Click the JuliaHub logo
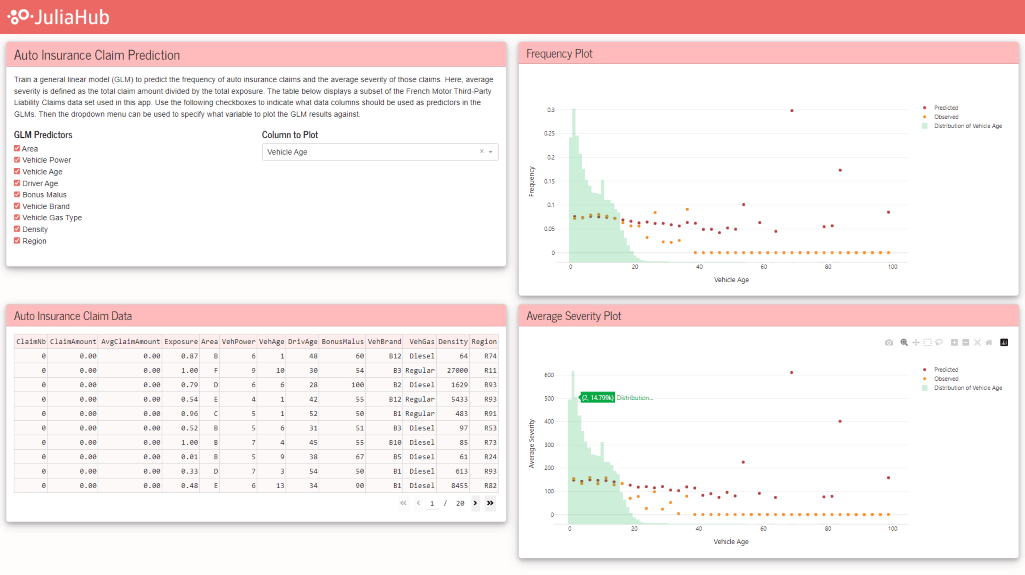 (x=59, y=17)
